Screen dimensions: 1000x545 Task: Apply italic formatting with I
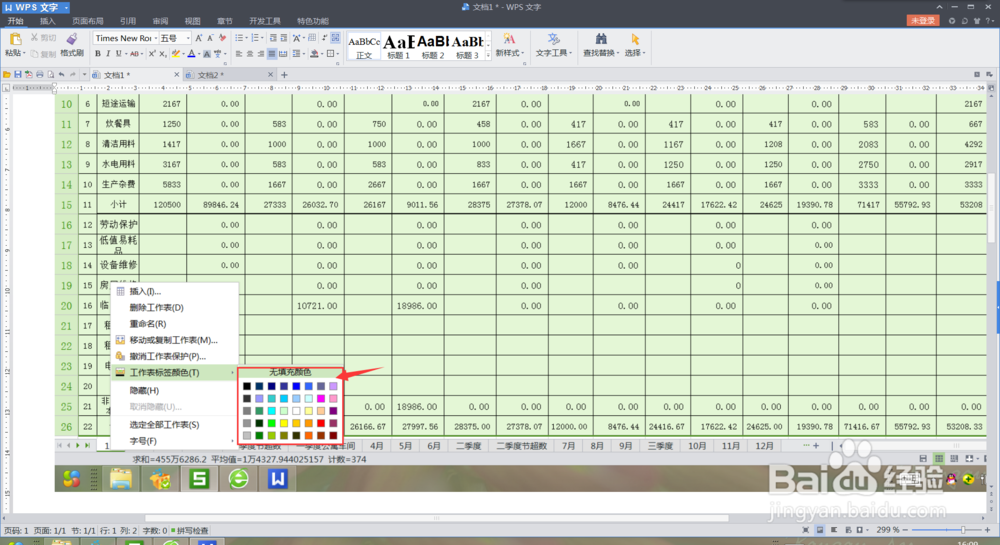point(108,54)
